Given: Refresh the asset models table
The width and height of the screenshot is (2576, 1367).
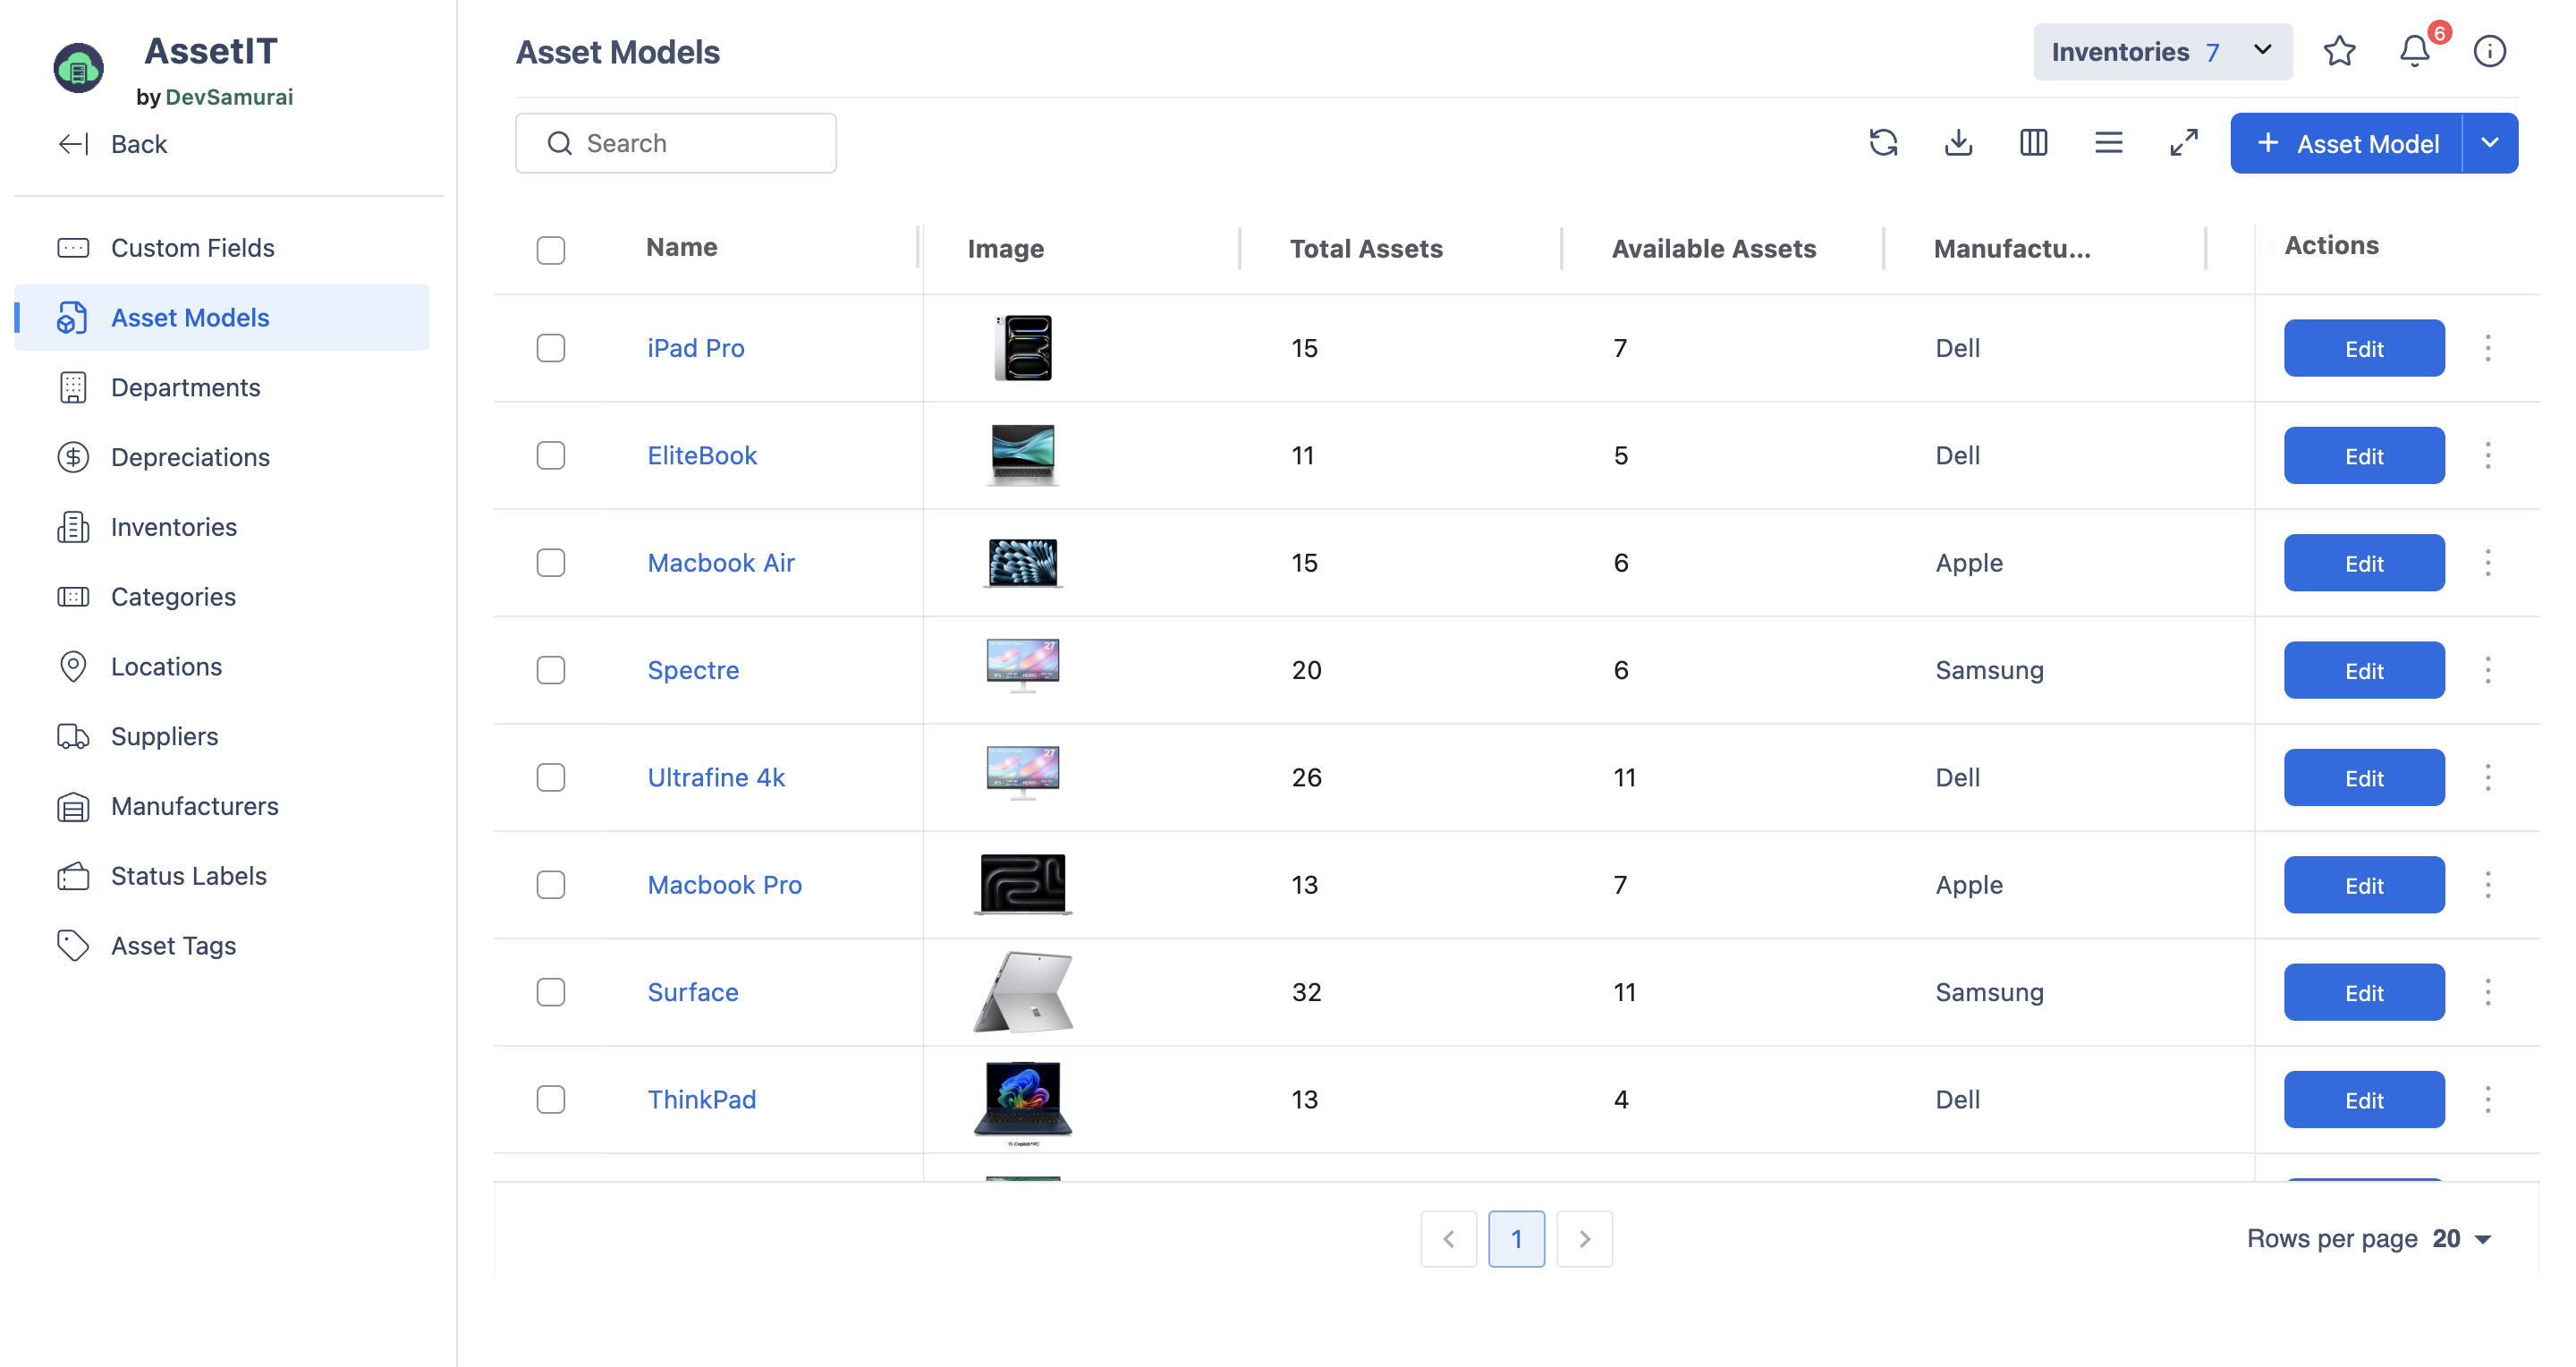Looking at the screenshot, I should point(1883,143).
